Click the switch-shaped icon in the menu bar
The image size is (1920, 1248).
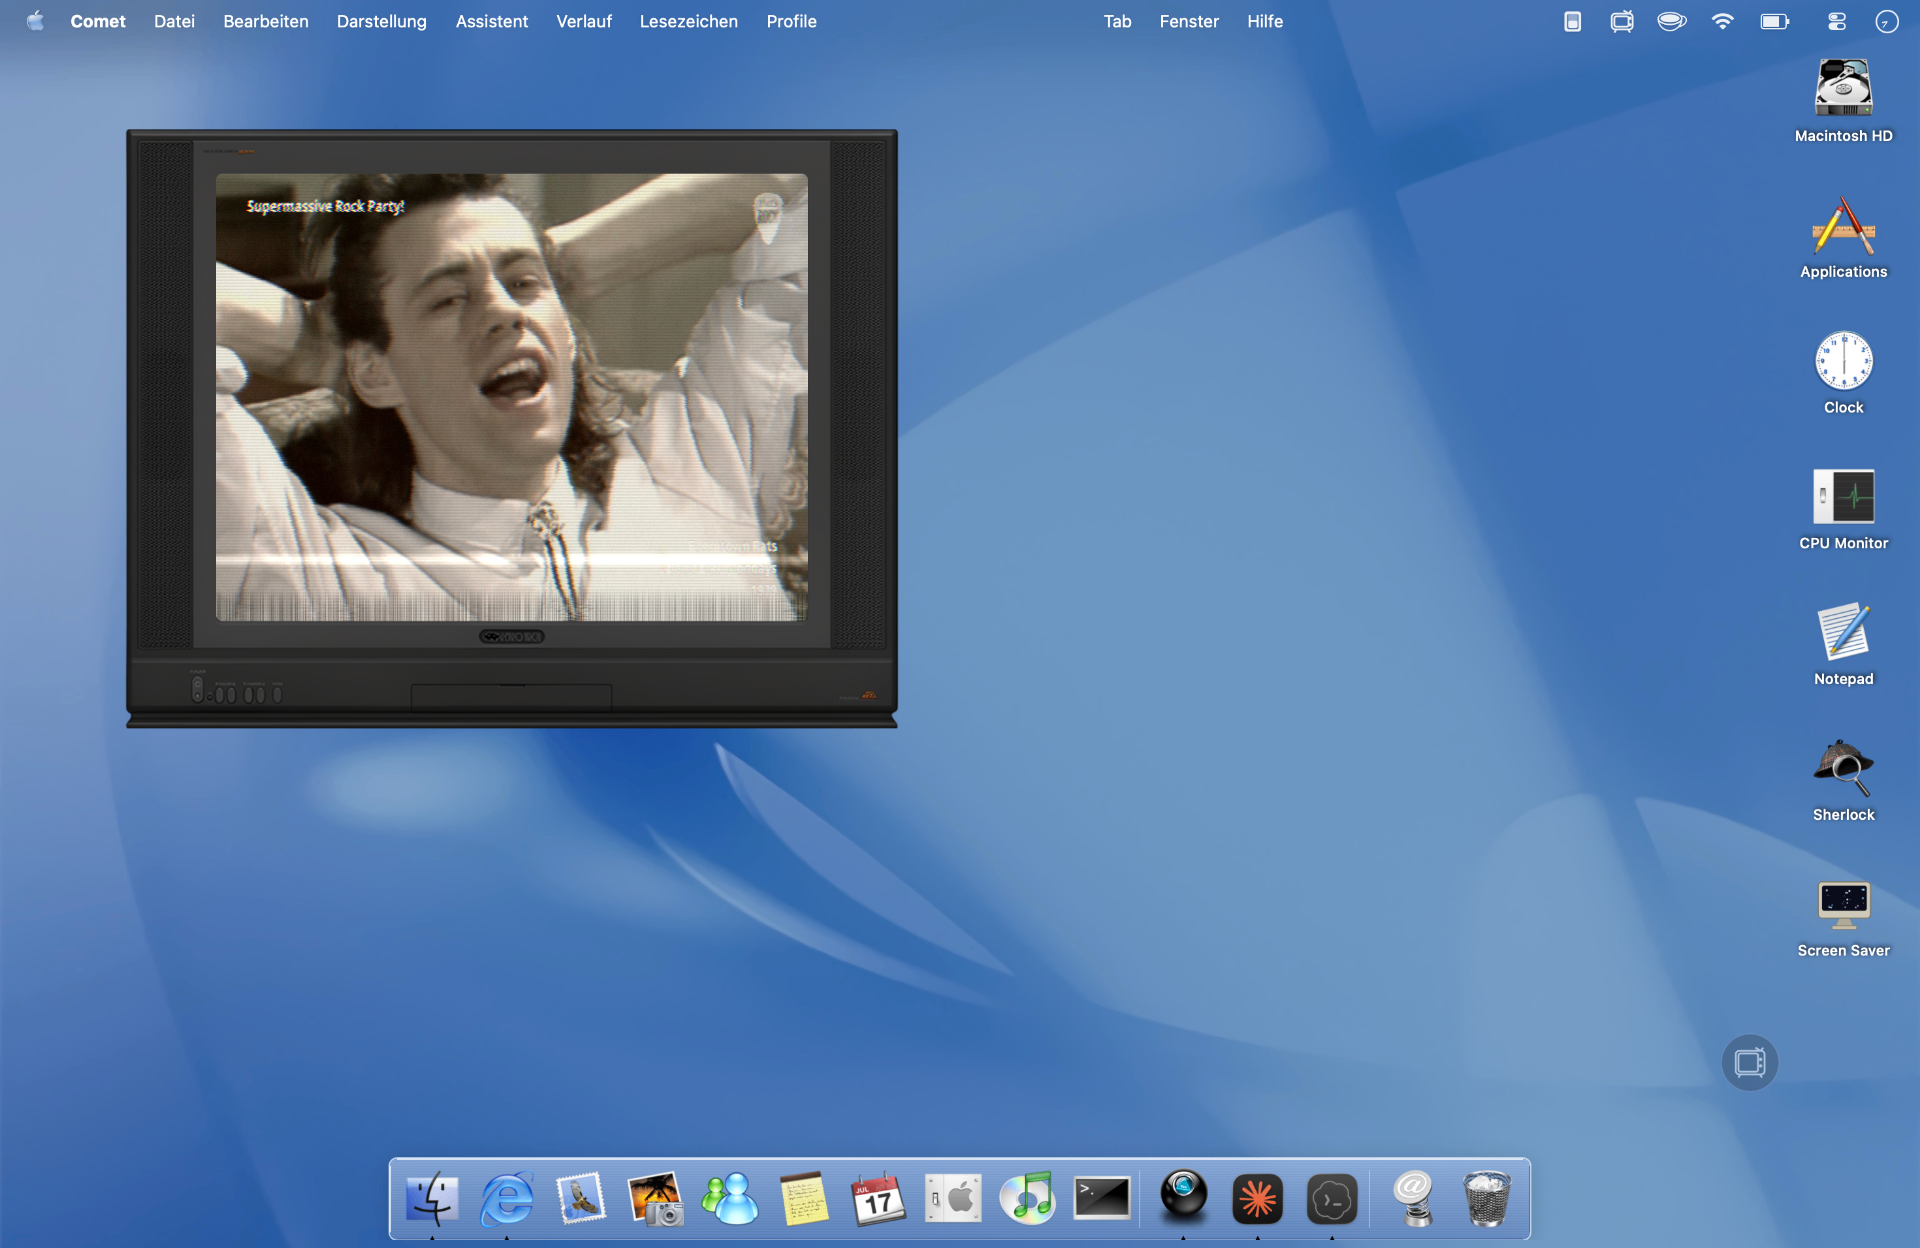1572,21
